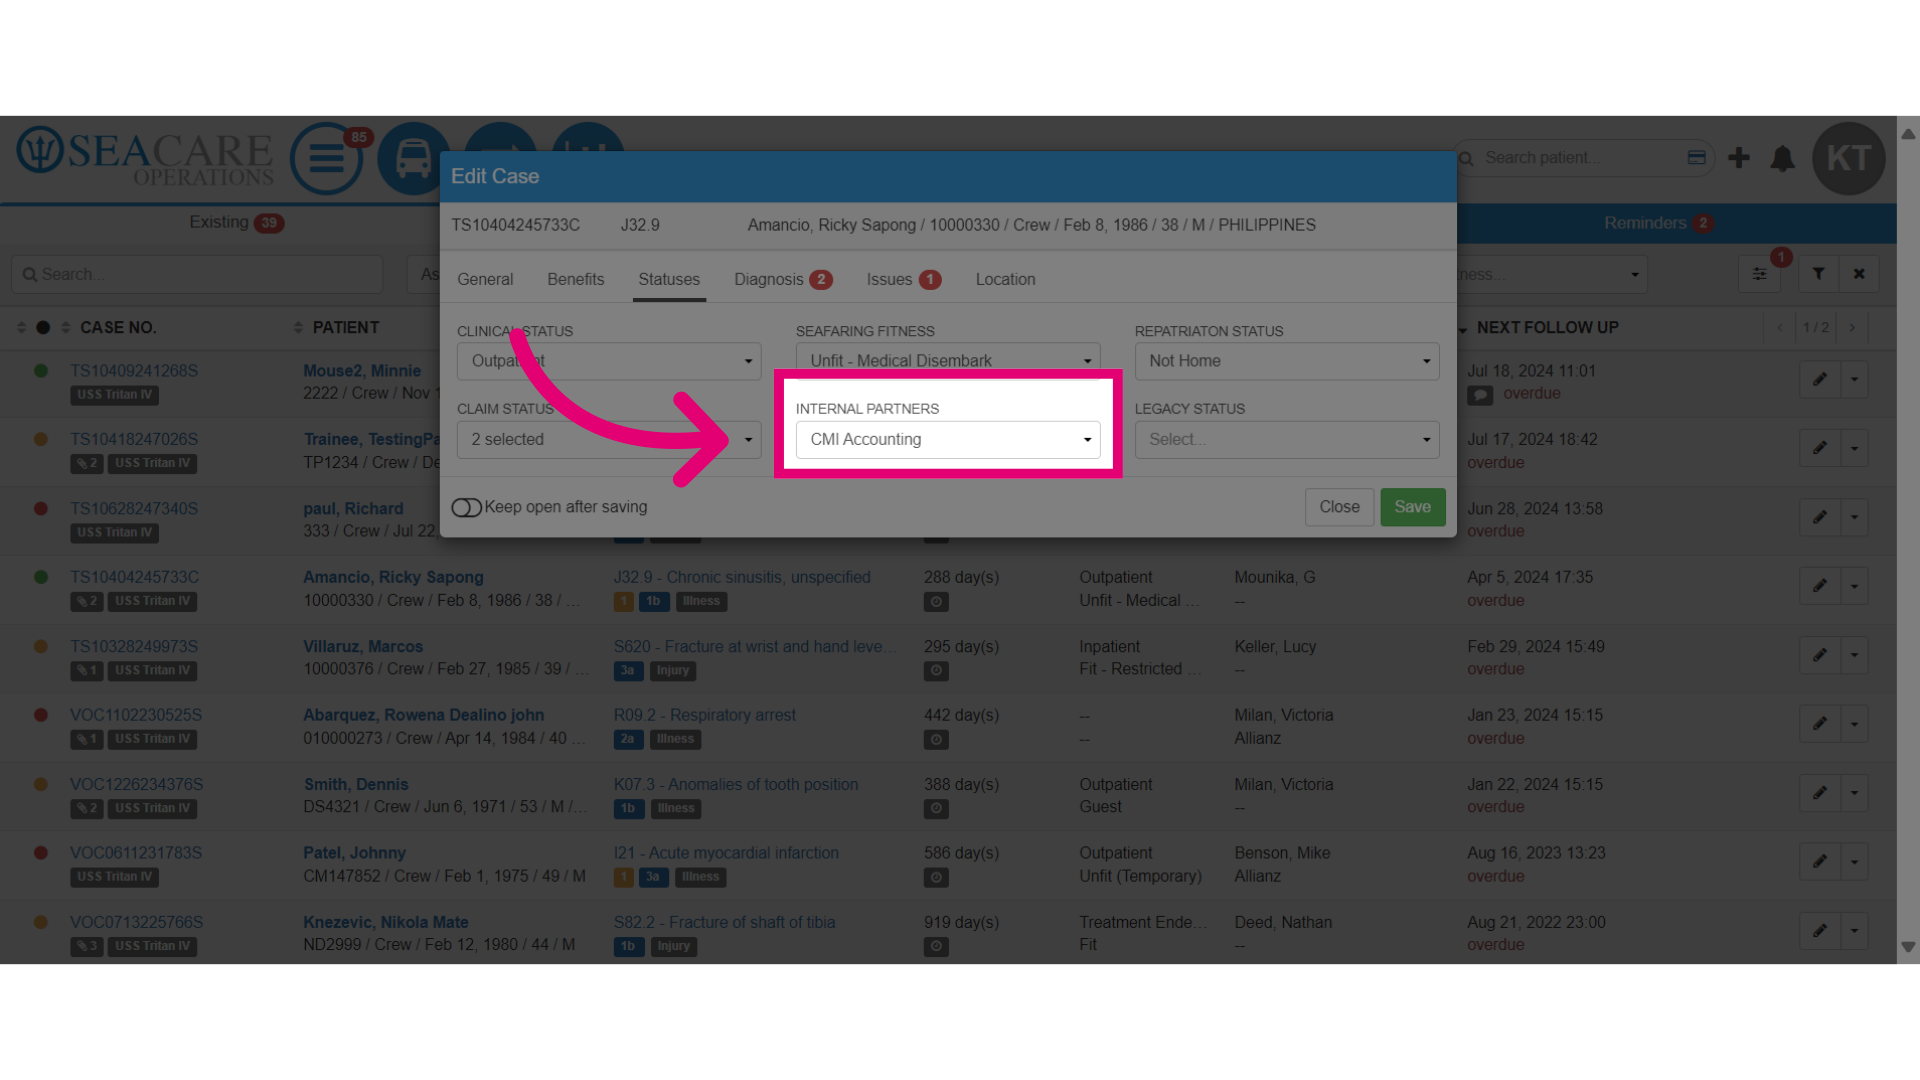Viewport: 1920px width, 1080px height.
Task: Click the page scrollbar up arrow
Action: (x=1908, y=133)
